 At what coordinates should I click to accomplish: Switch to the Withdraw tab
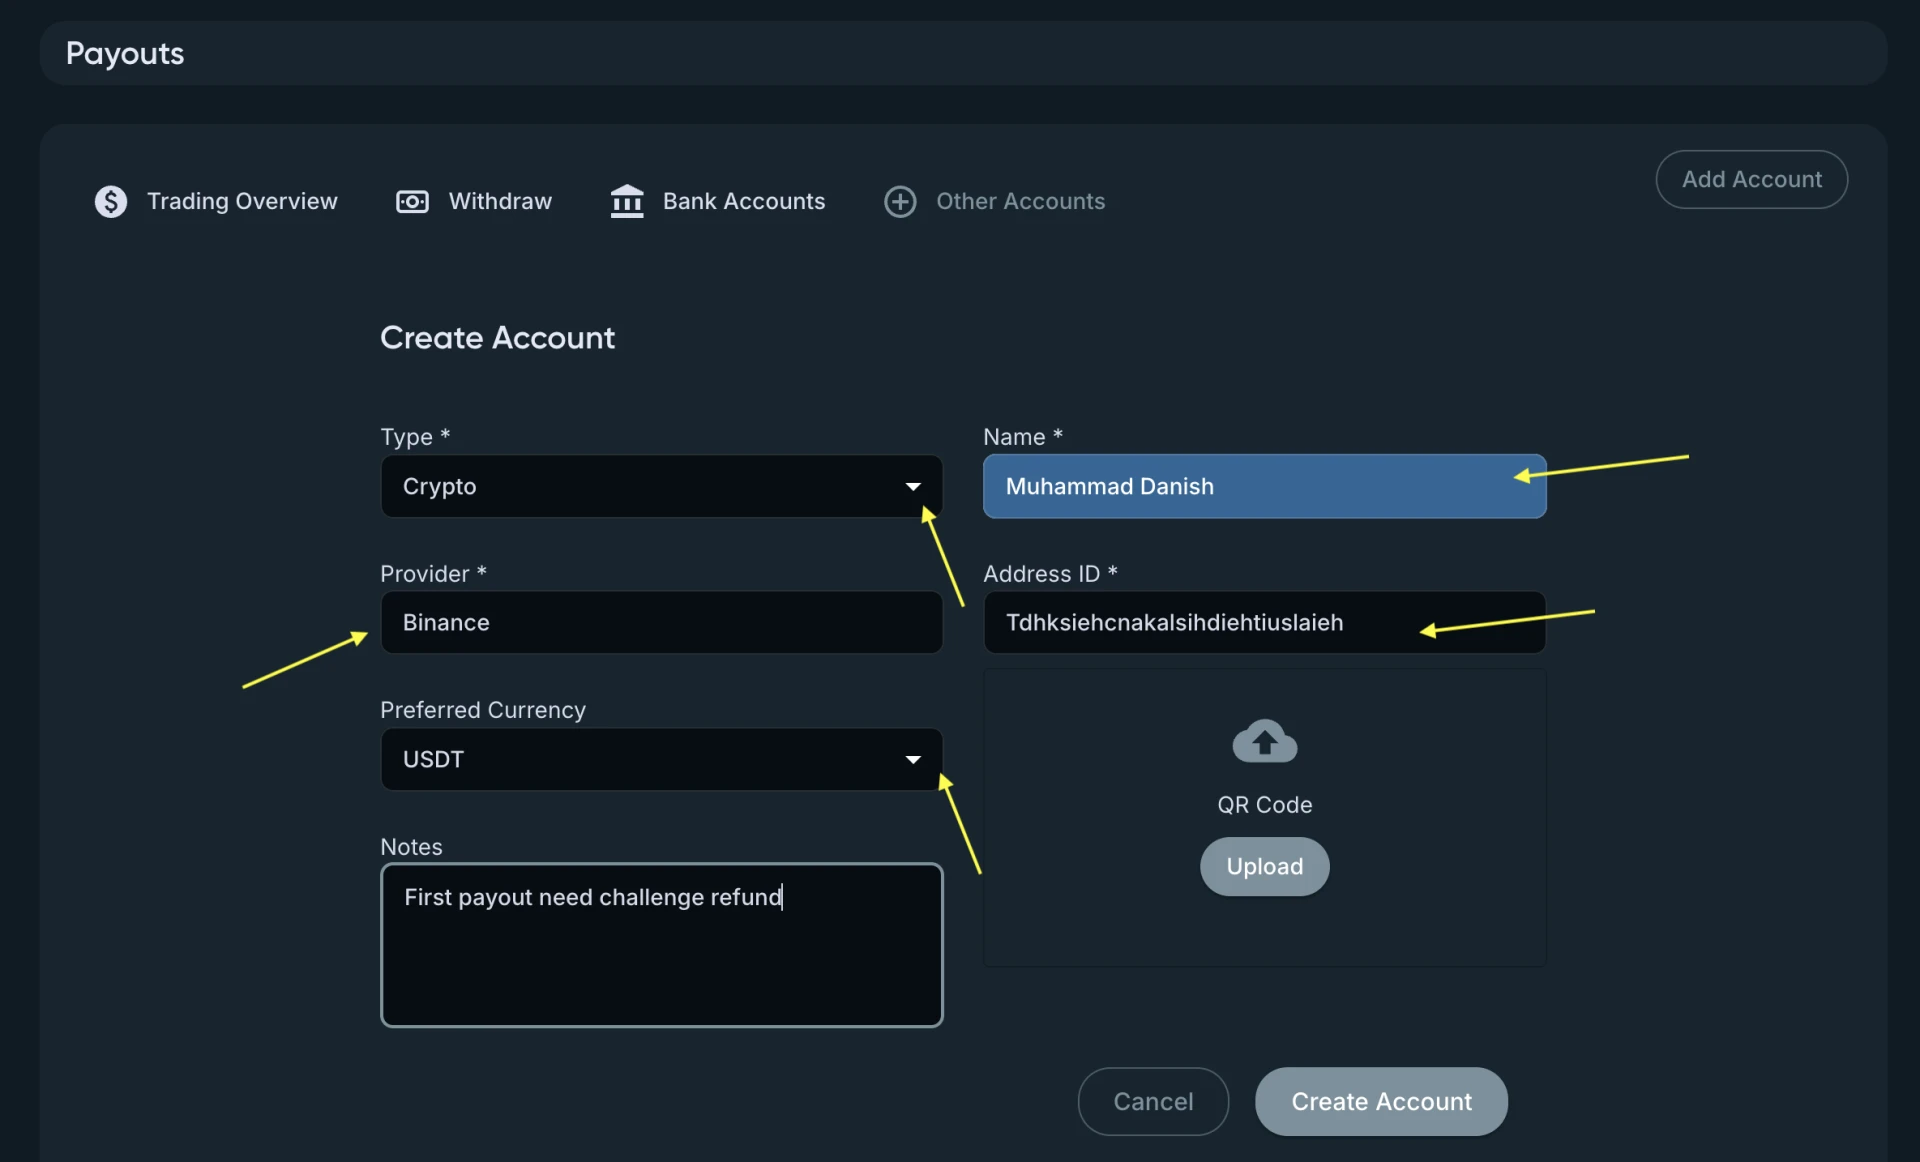coord(500,202)
